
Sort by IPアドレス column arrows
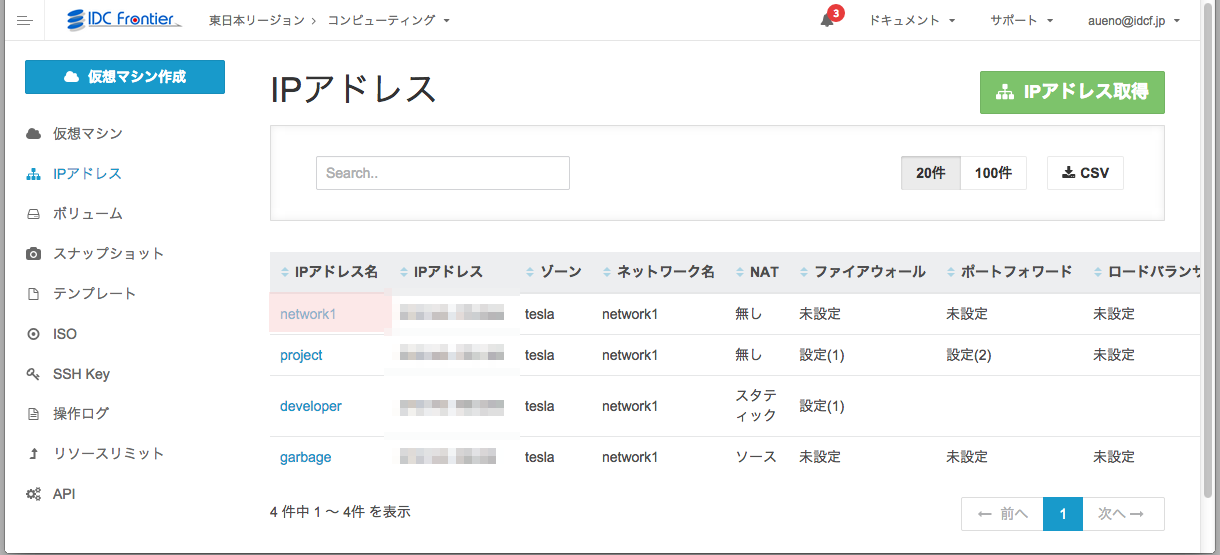(404, 272)
